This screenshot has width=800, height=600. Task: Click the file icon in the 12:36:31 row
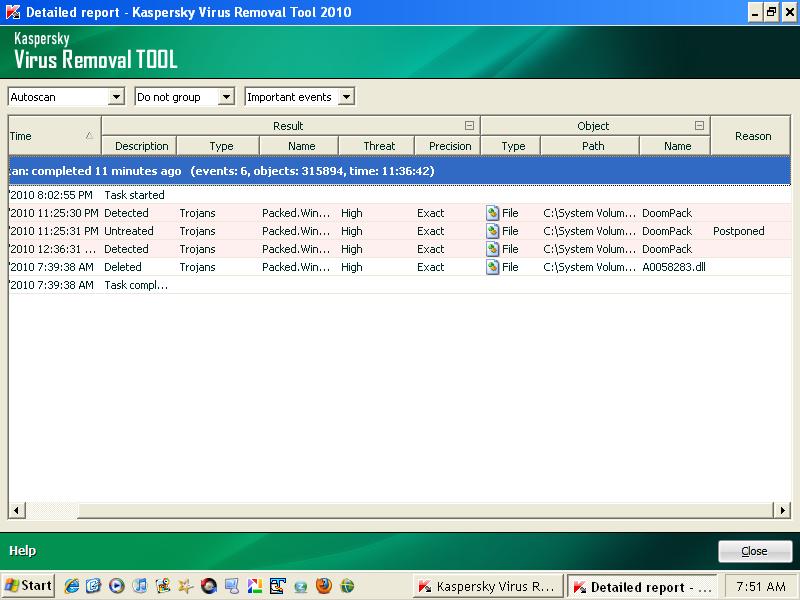click(x=492, y=249)
